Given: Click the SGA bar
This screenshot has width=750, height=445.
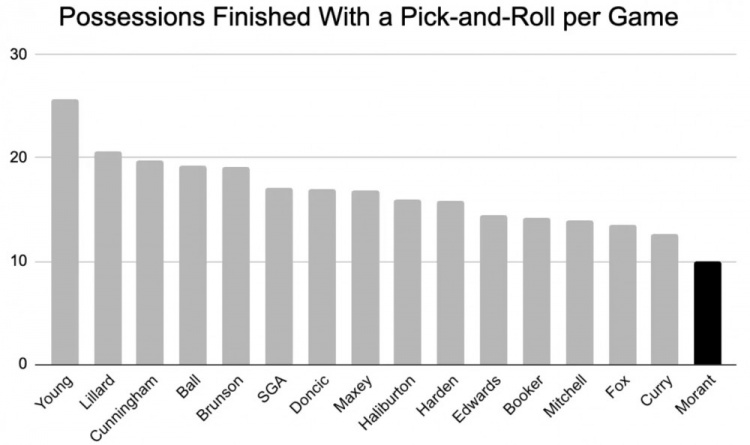Looking at the screenshot, I should [279, 276].
